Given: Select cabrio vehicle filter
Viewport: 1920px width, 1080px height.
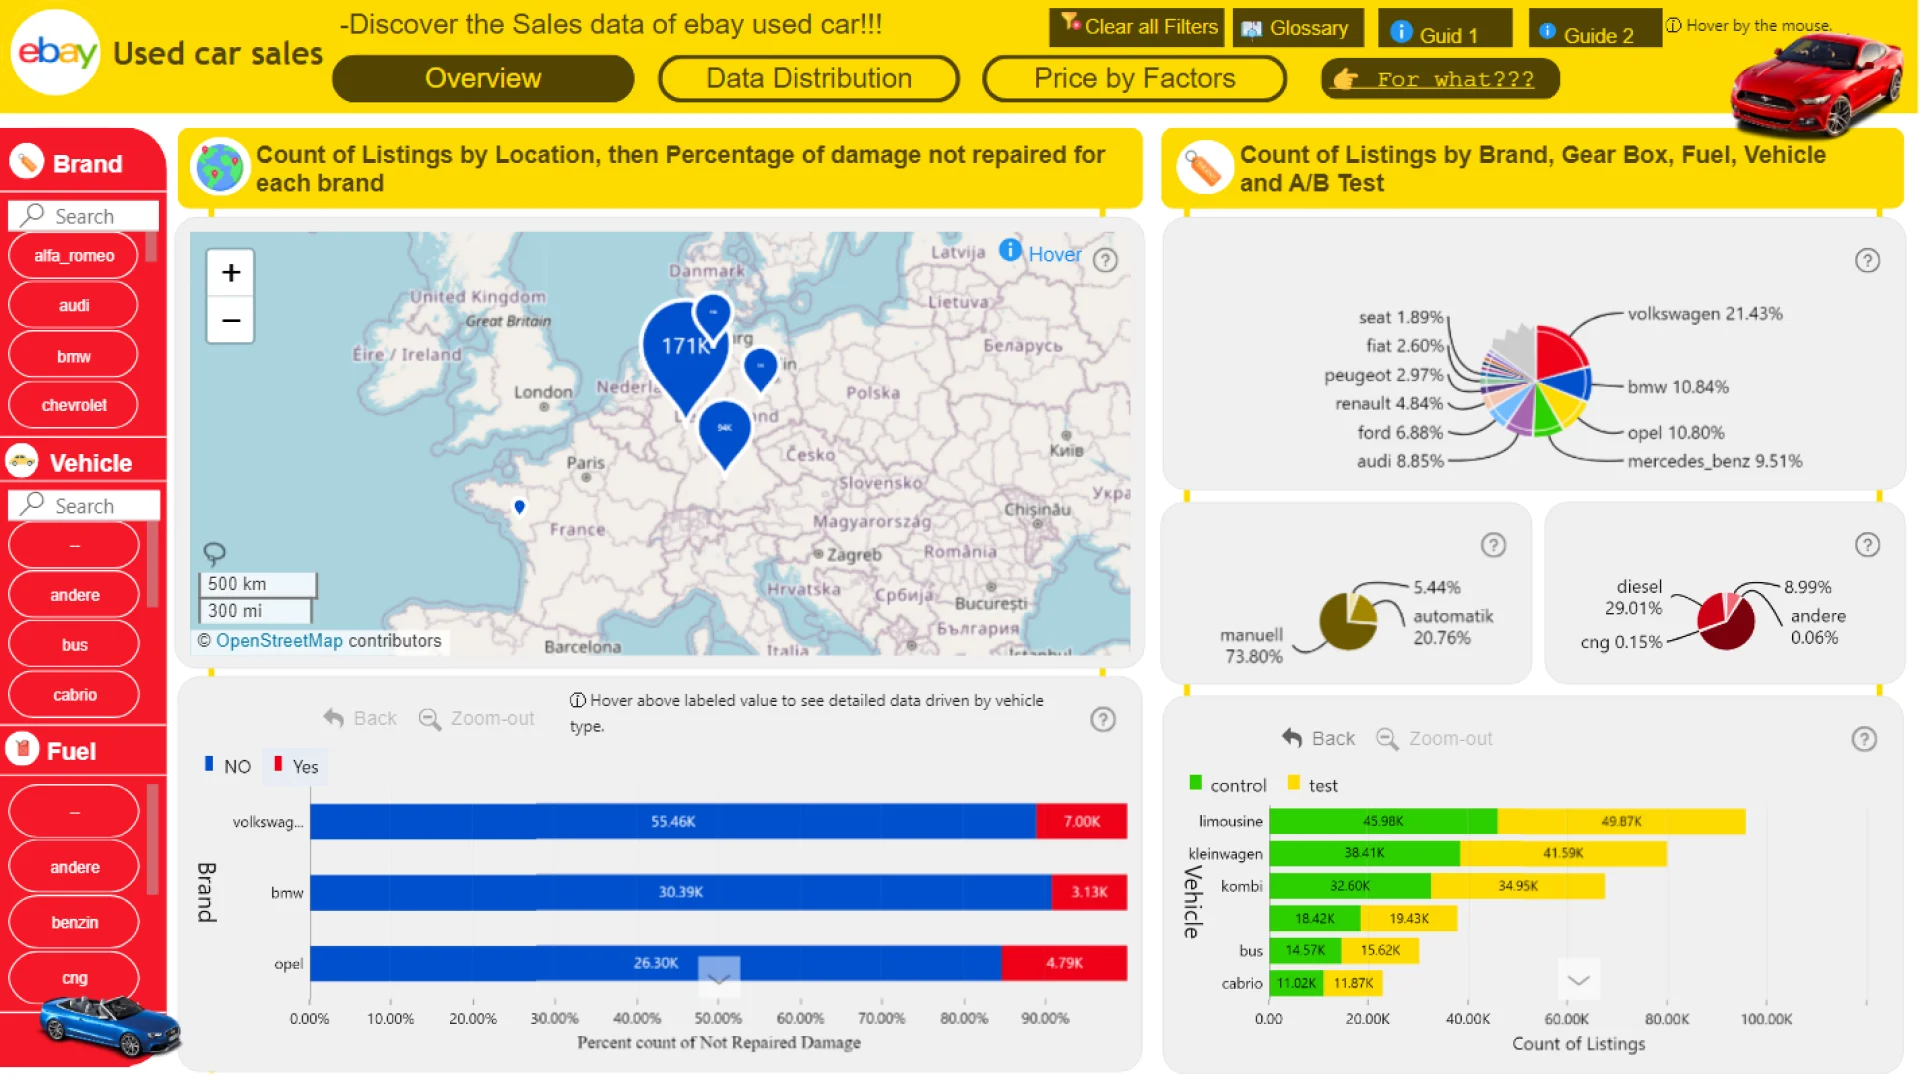Looking at the screenshot, I should click(74, 695).
